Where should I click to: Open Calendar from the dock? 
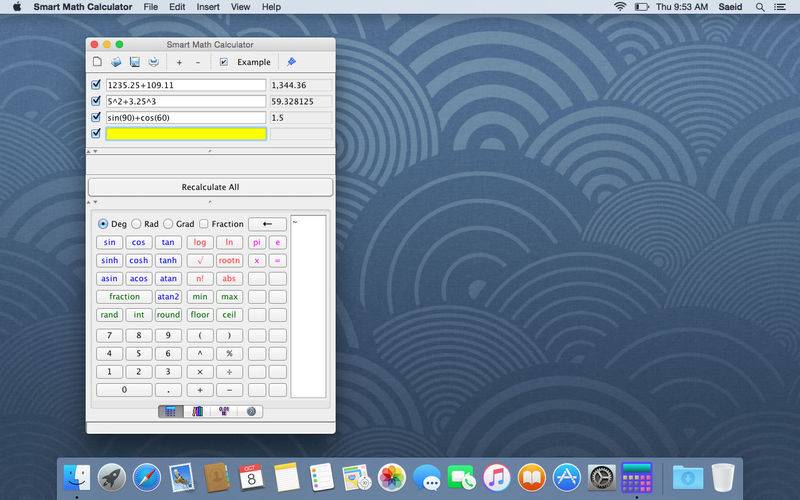251,478
